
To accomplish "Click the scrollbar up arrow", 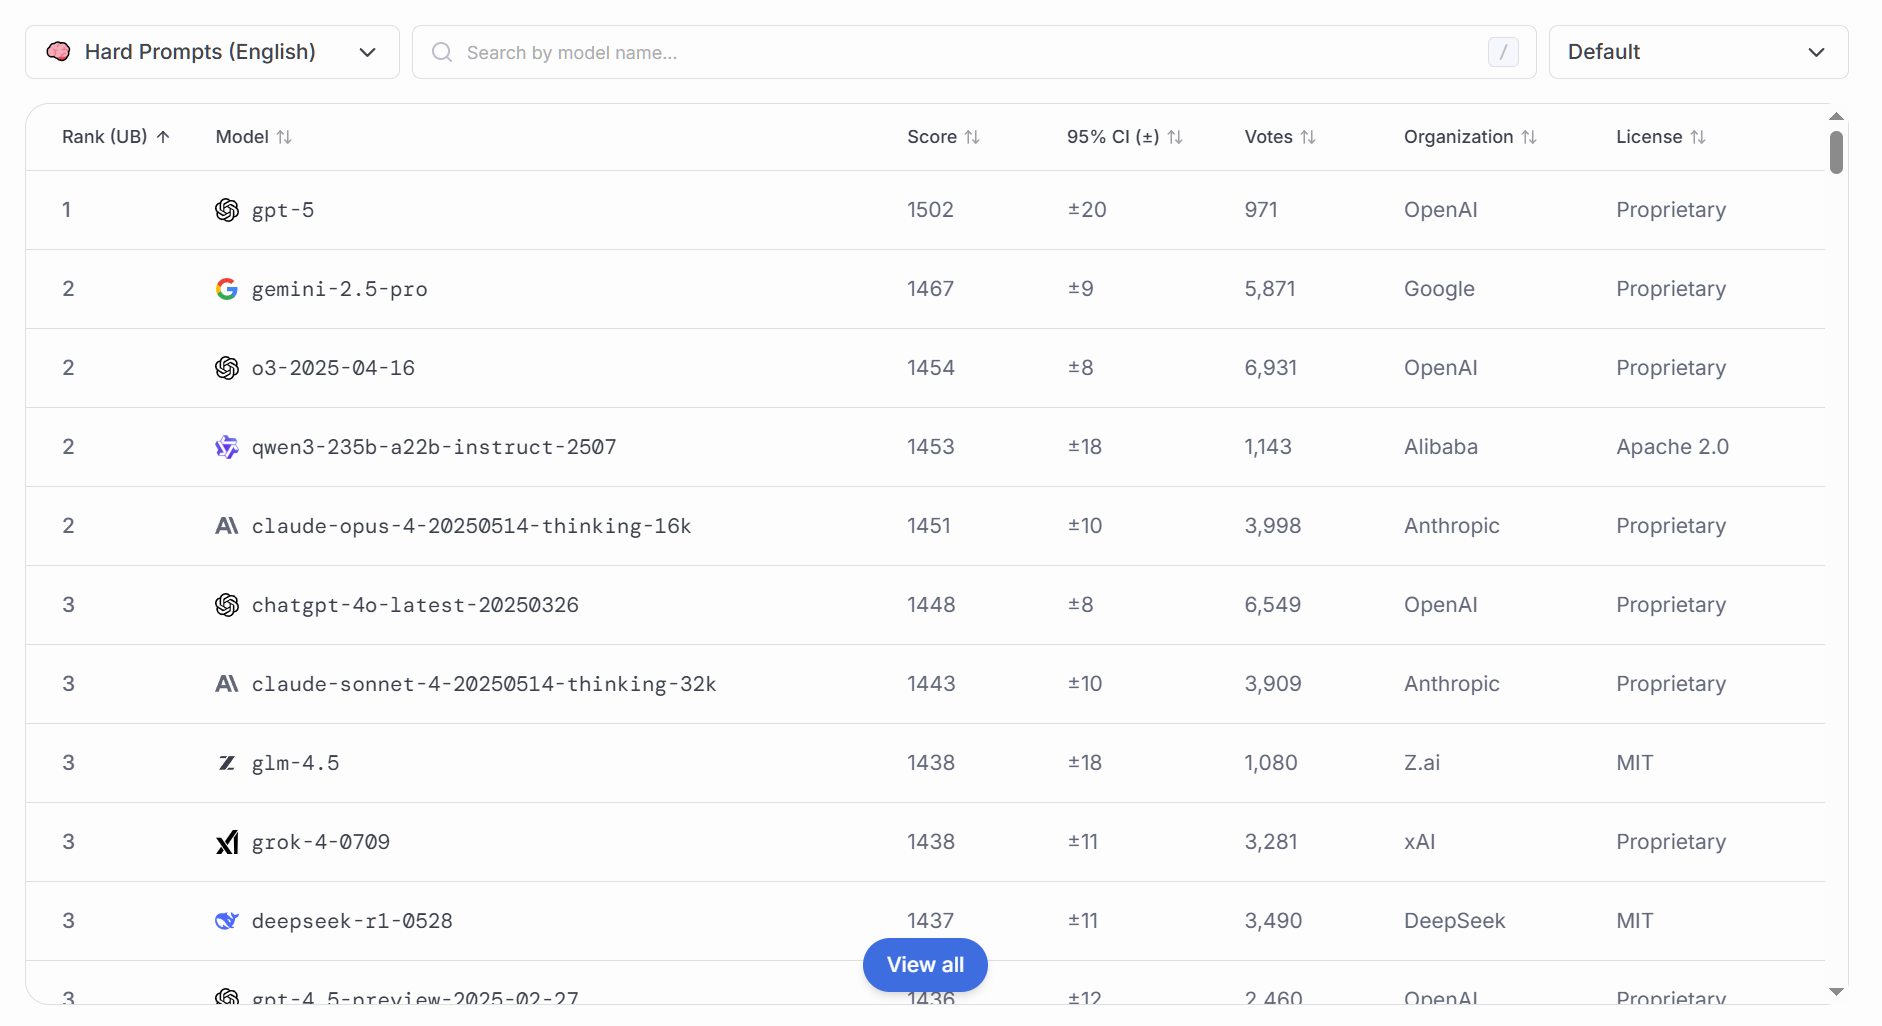I will (x=1836, y=117).
